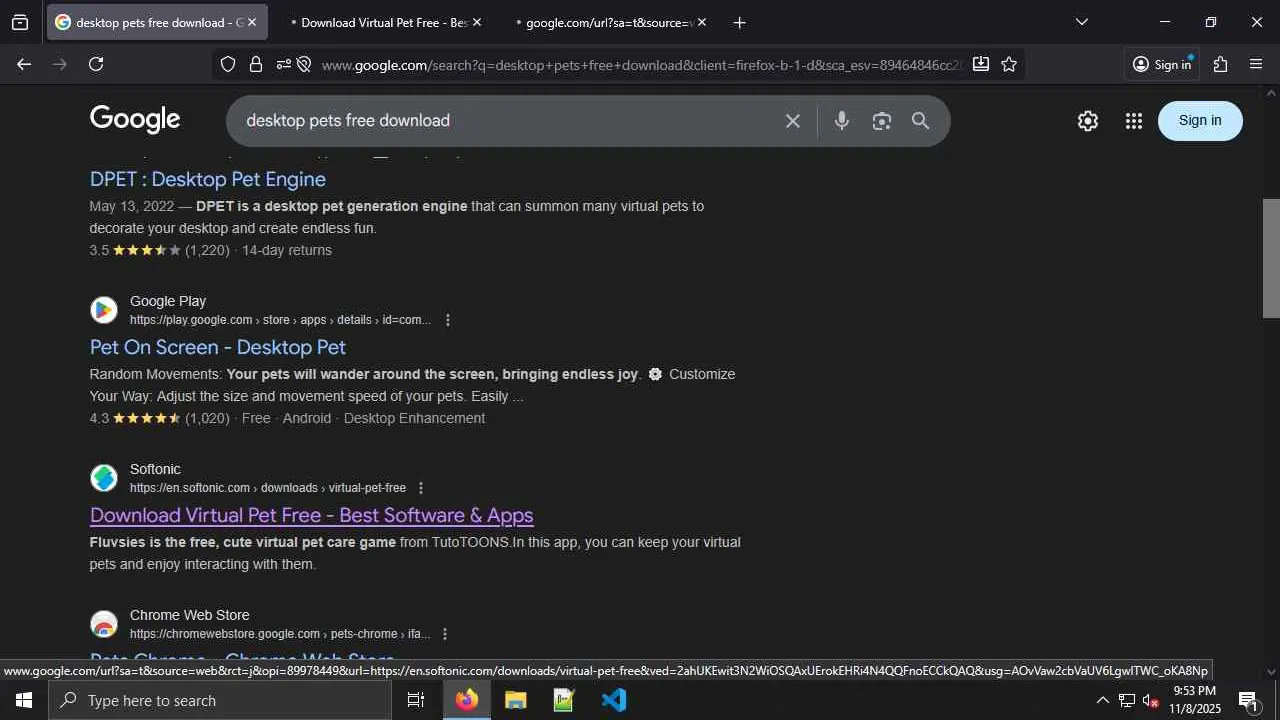Click the Softonic favicon
The width and height of the screenshot is (1280, 720).
pyautogui.click(x=104, y=478)
